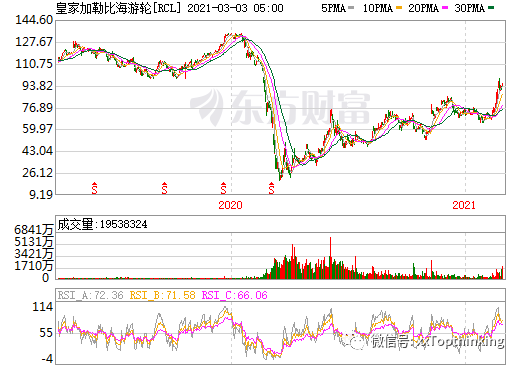Click the 5131万 volume axis label
The height and width of the screenshot is (365, 520).
click(x=34, y=242)
